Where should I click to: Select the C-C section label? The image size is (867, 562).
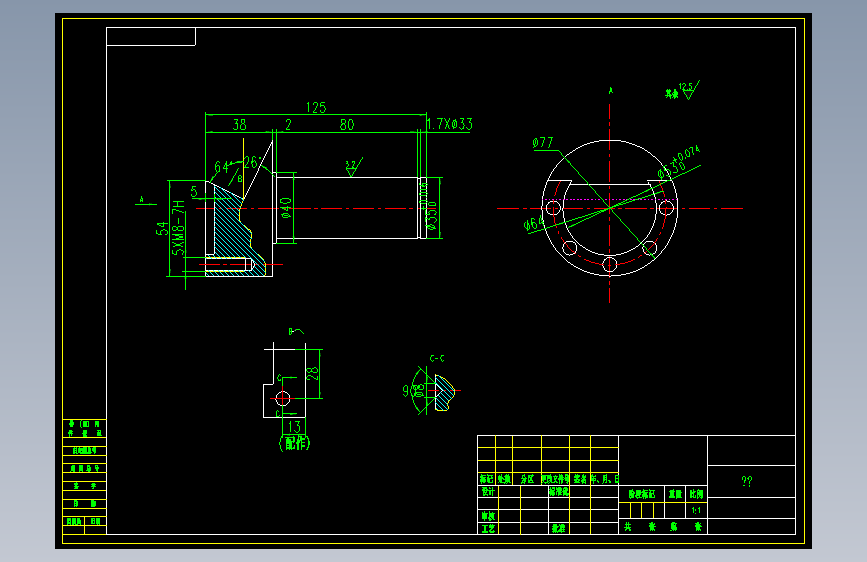[437, 358]
